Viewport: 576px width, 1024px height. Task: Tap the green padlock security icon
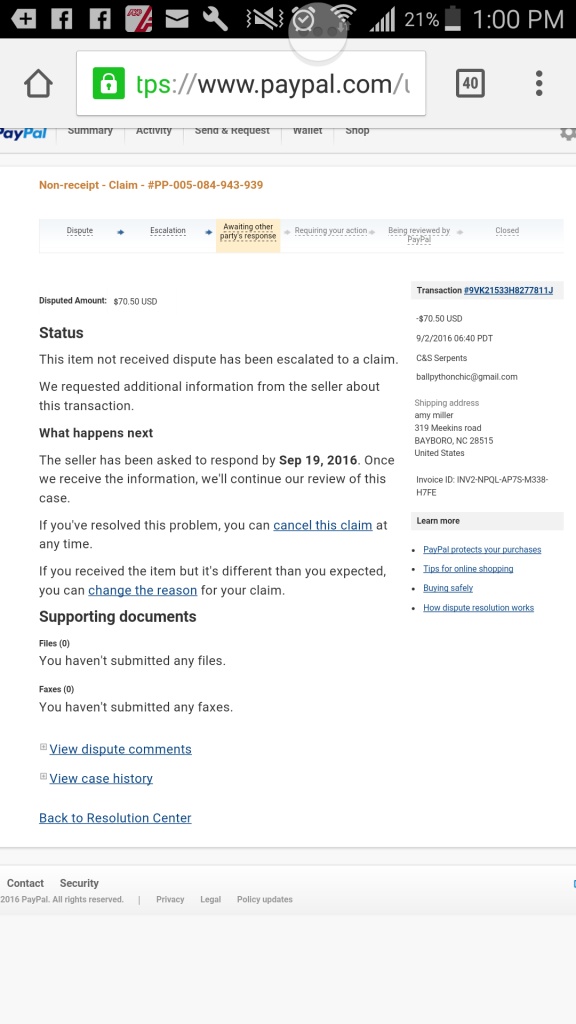(x=108, y=84)
